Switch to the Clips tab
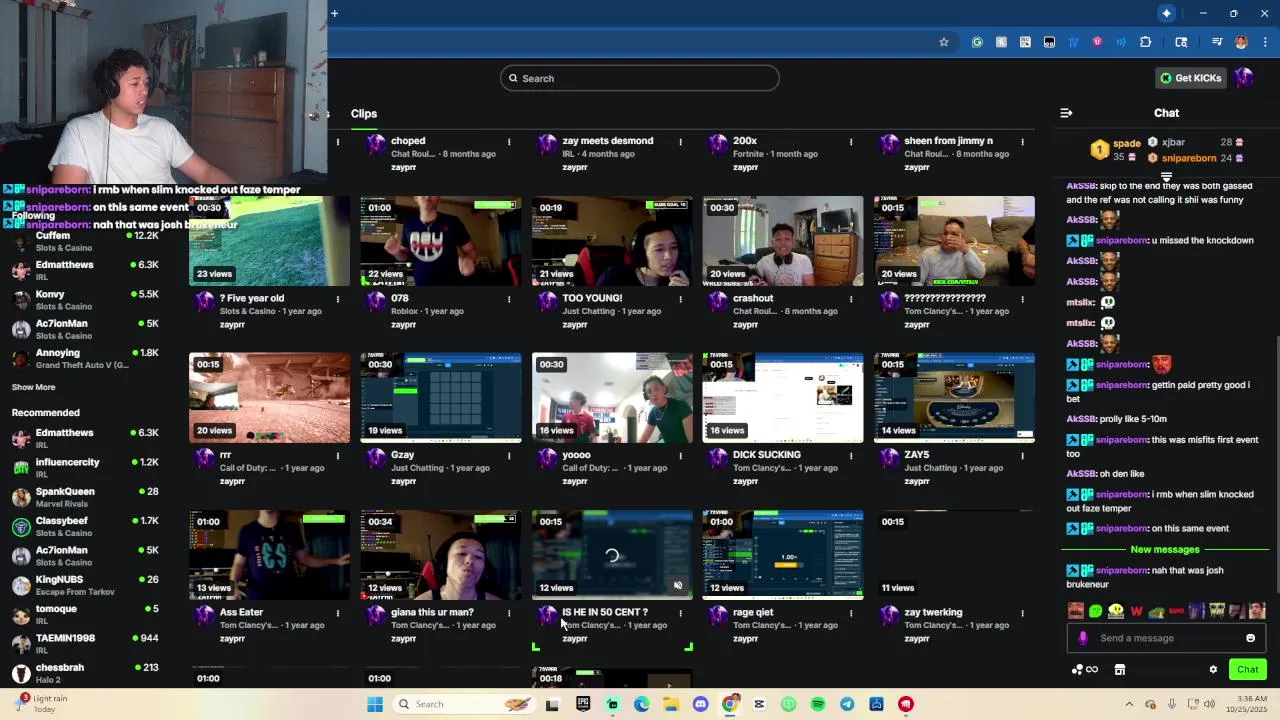 tap(364, 114)
